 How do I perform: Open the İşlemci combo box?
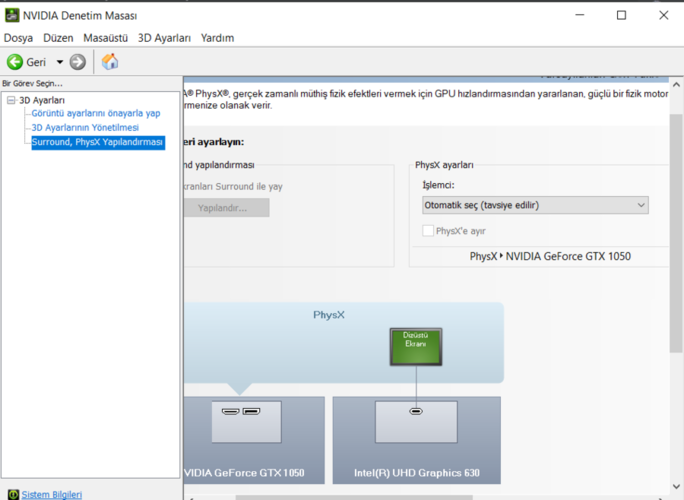click(x=535, y=205)
